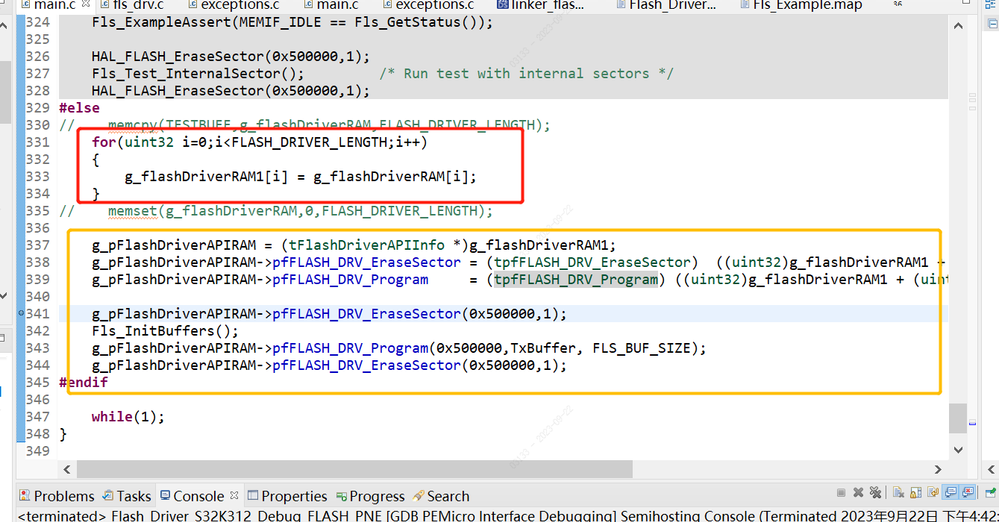Image resolution: width=999 pixels, height=522 pixels.
Task: Click the disabled Terminate button in Console toolbar
Action: [x=841, y=493]
